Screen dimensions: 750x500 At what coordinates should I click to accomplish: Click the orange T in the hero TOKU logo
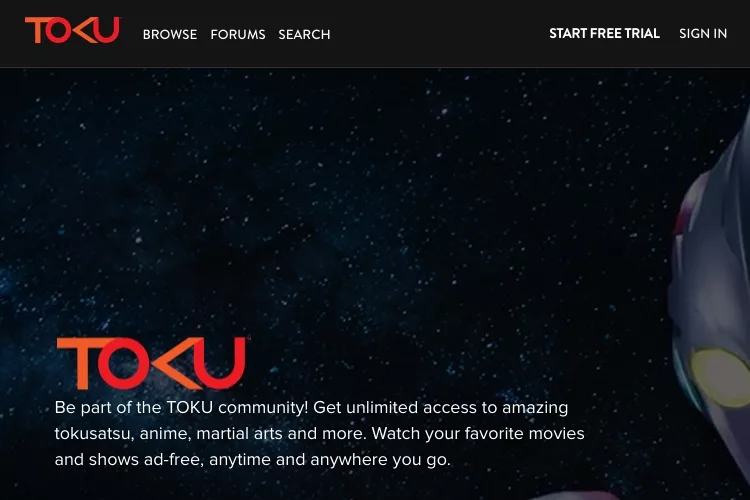tap(79, 363)
